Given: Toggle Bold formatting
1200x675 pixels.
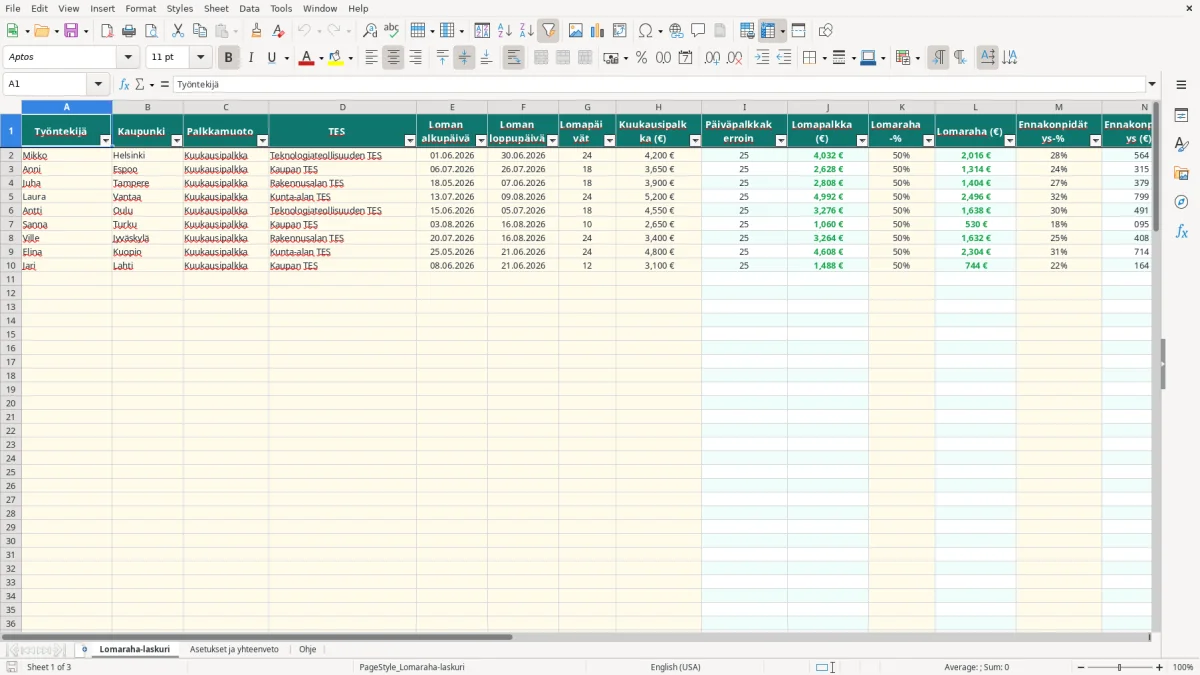Looking at the screenshot, I should click(x=228, y=58).
